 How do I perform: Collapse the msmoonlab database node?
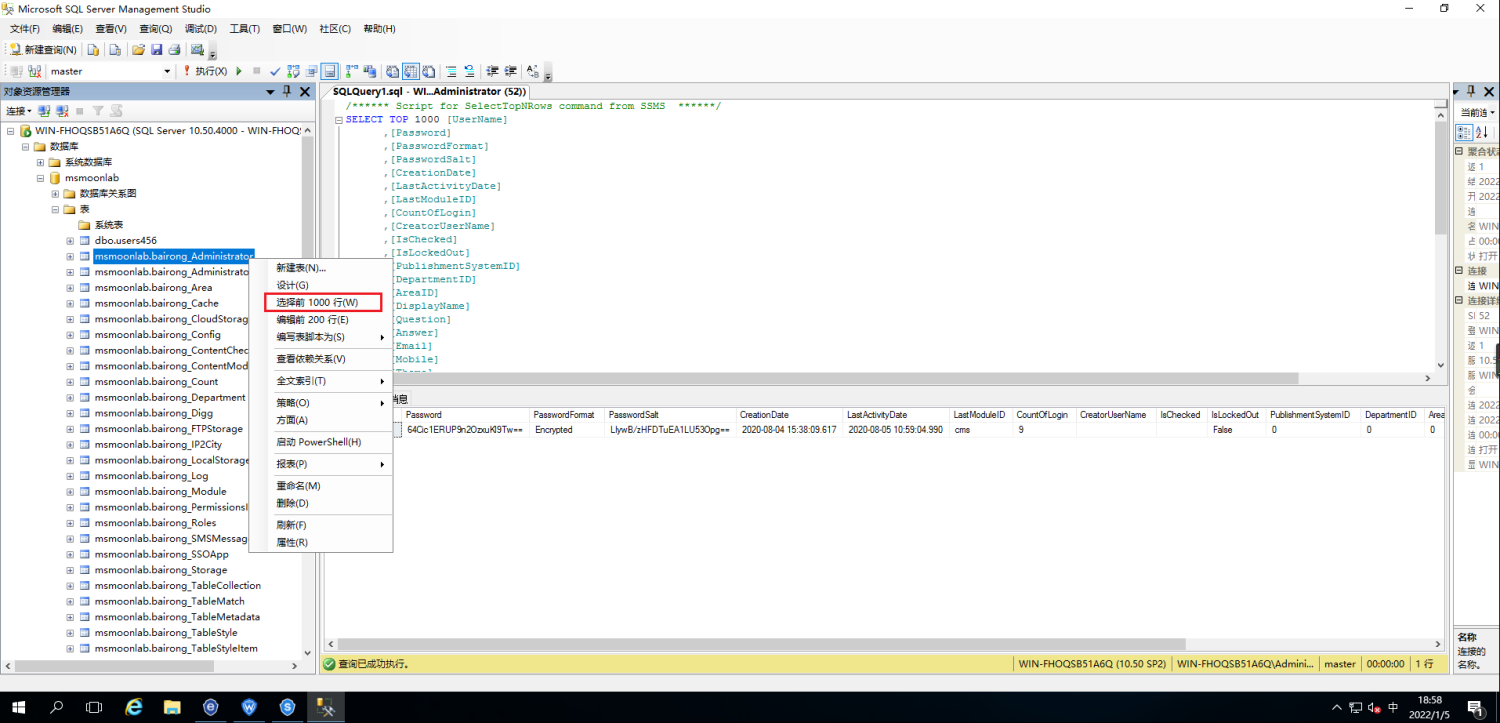(x=40, y=178)
